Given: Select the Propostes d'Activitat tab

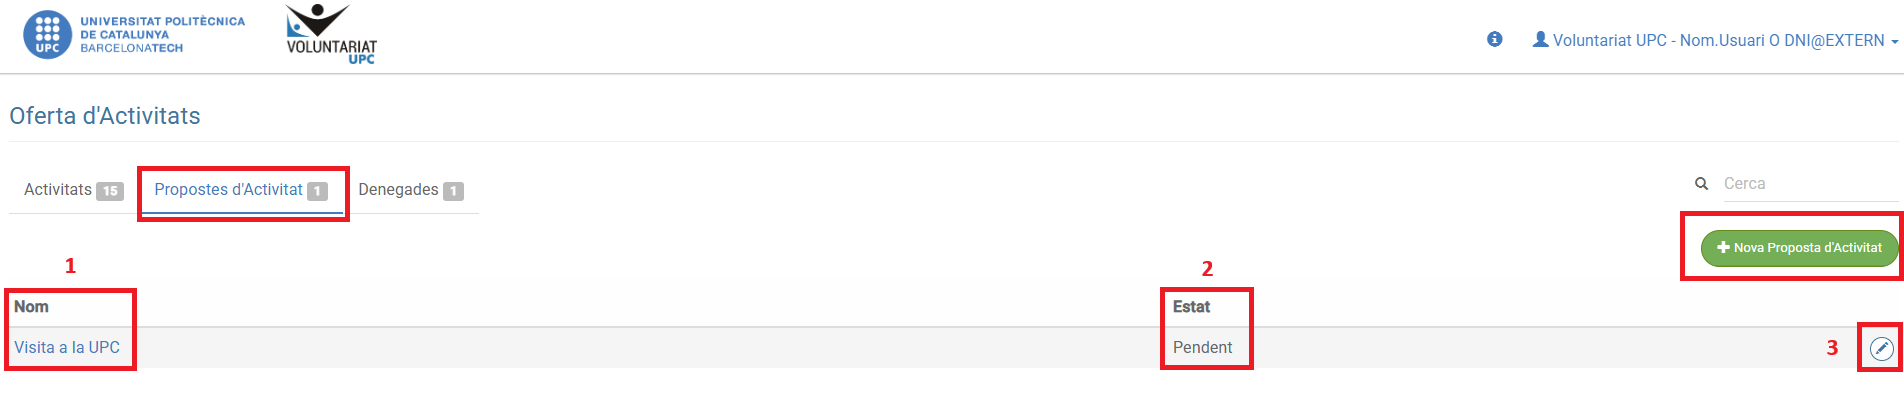Looking at the screenshot, I should click(229, 190).
